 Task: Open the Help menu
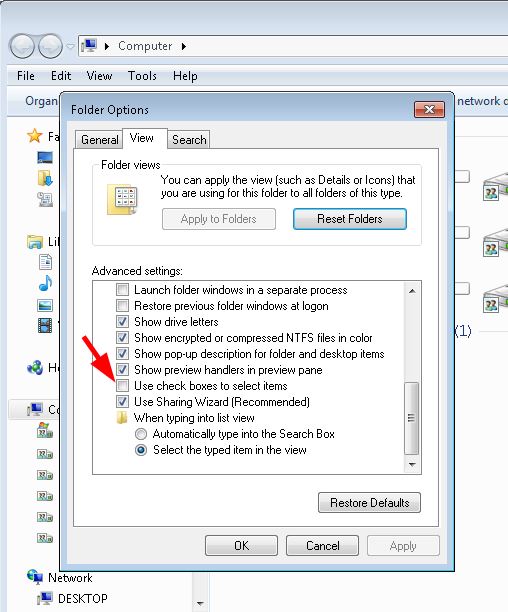(x=185, y=76)
